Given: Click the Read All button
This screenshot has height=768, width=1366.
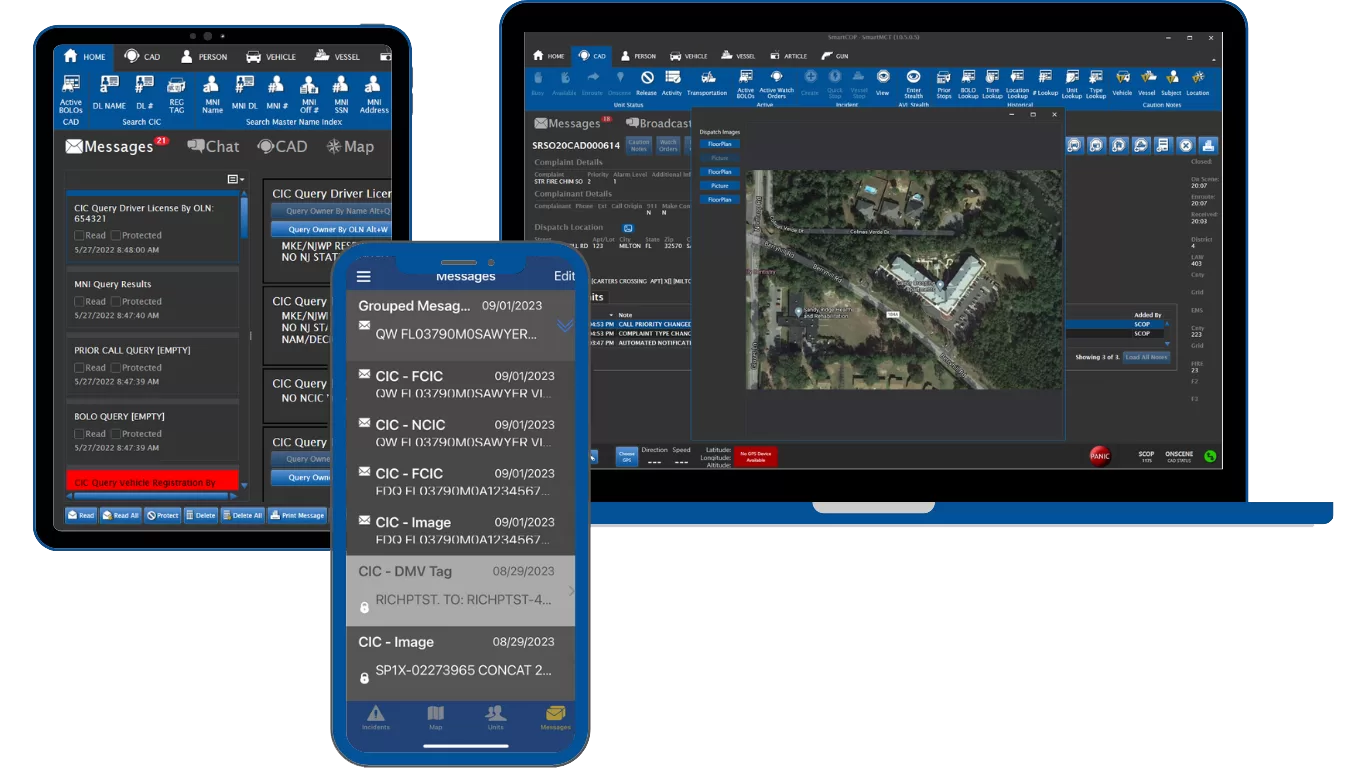Looking at the screenshot, I should (120, 515).
